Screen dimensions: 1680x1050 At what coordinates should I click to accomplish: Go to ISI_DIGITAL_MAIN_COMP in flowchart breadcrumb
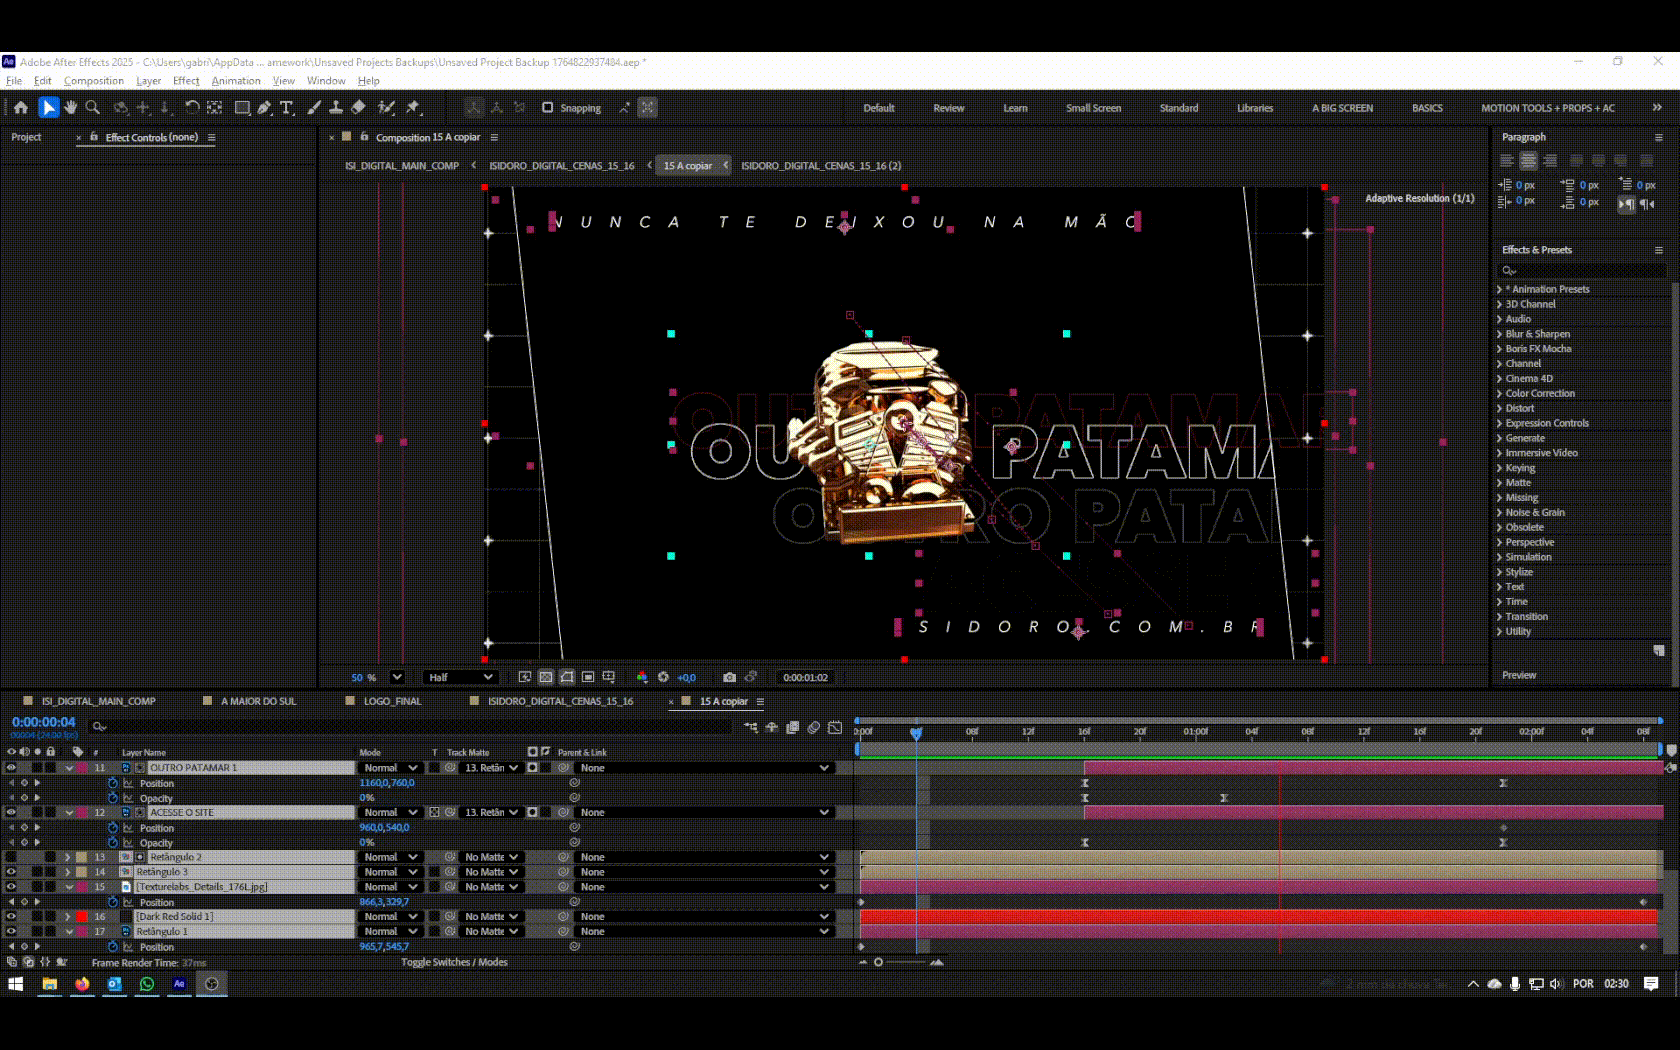(x=402, y=166)
